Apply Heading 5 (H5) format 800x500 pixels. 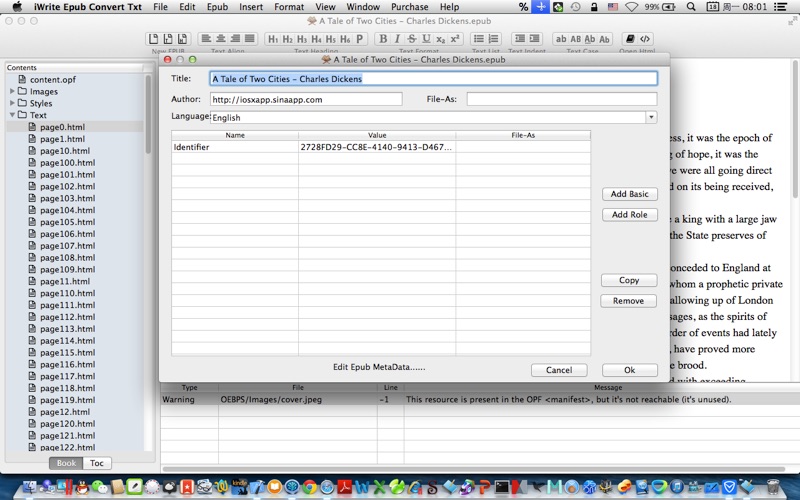(331, 39)
